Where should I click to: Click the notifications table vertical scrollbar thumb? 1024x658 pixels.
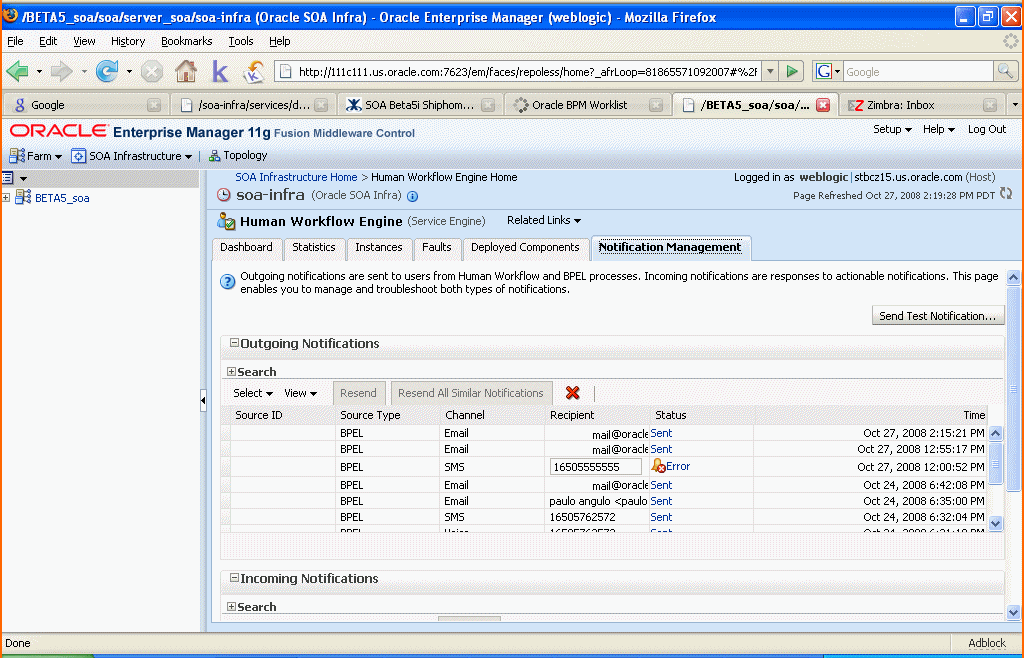click(995, 463)
